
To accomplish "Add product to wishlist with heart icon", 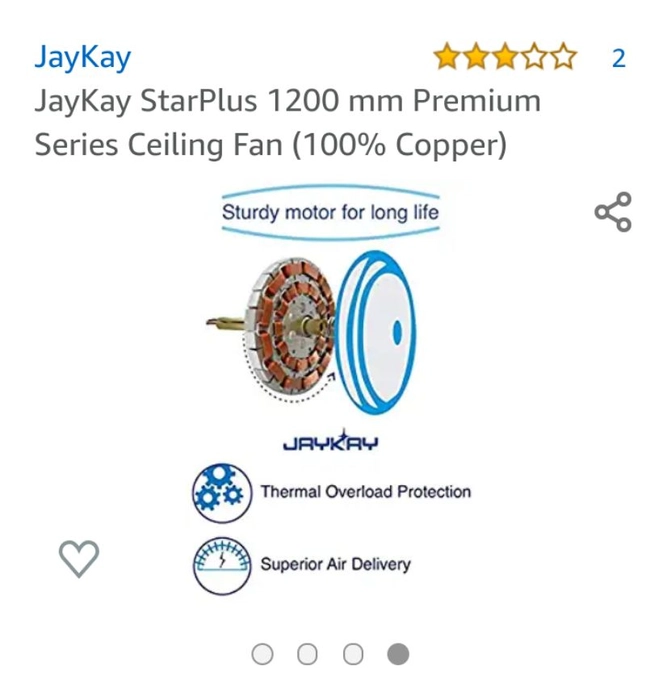I will click(79, 558).
